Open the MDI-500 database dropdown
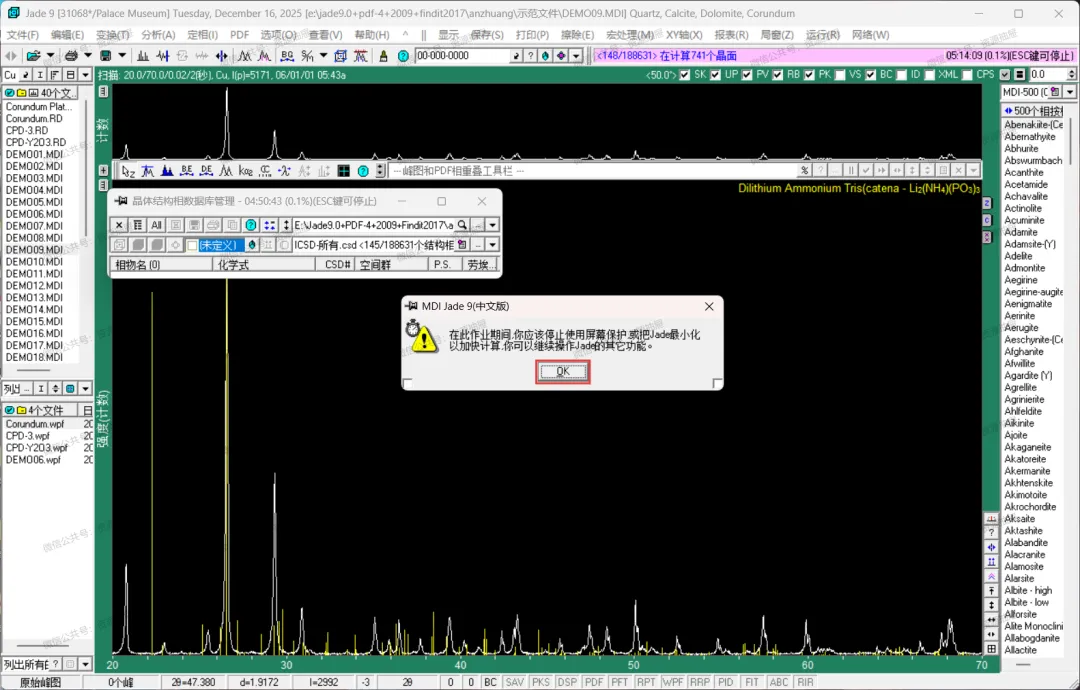Viewport: 1080px width, 690px height. click(1070, 92)
